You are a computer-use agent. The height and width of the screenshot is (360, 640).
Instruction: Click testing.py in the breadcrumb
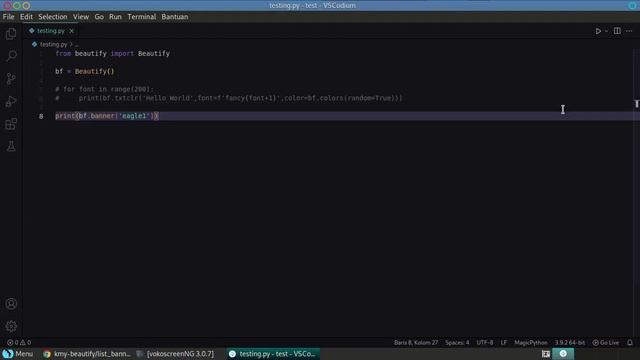tap(53, 44)
